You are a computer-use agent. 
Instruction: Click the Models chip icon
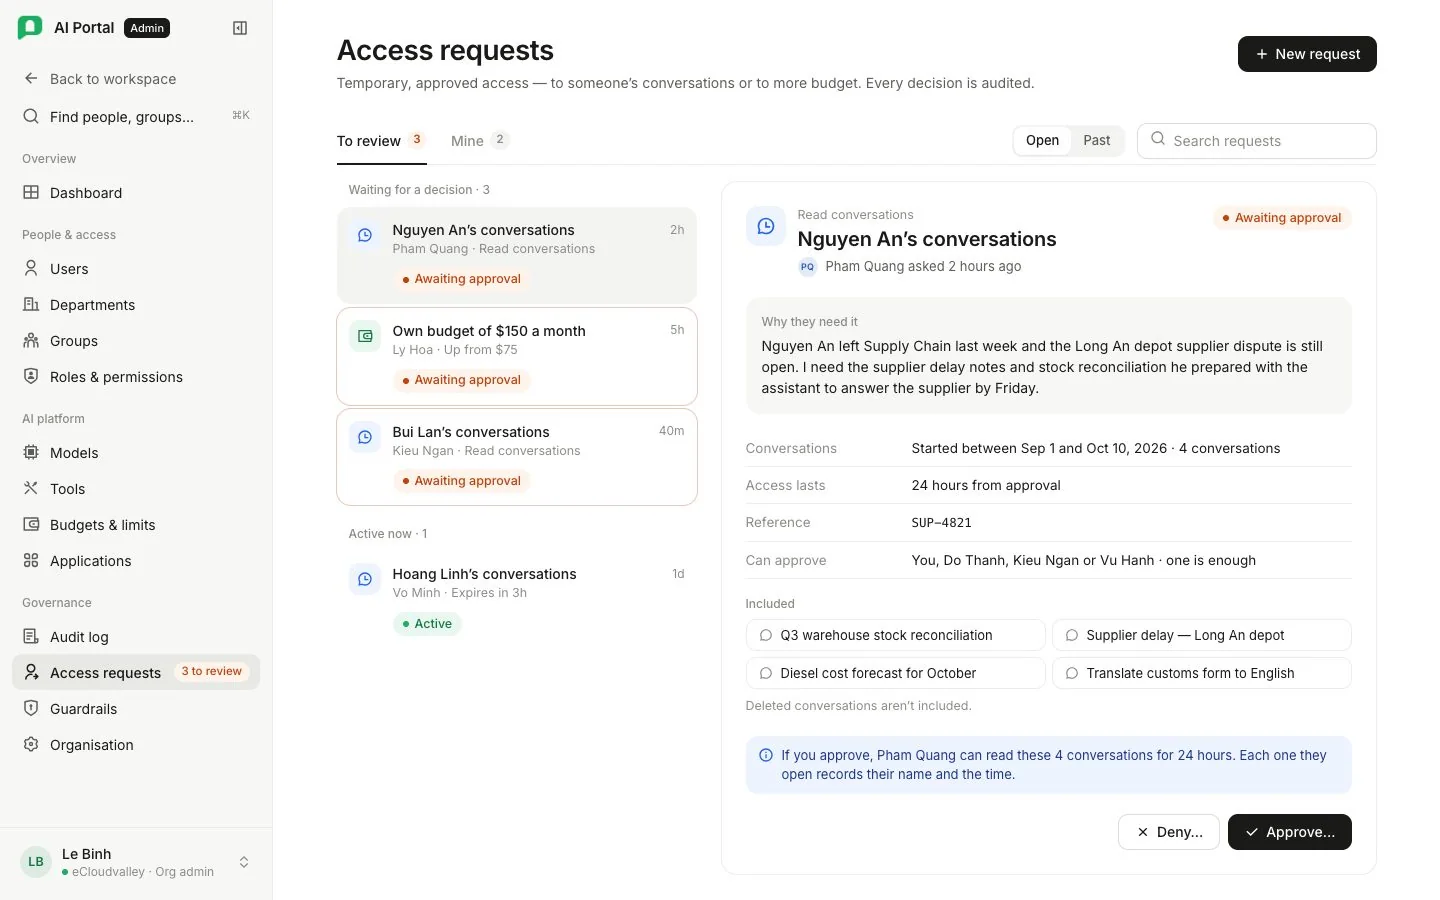31,453
